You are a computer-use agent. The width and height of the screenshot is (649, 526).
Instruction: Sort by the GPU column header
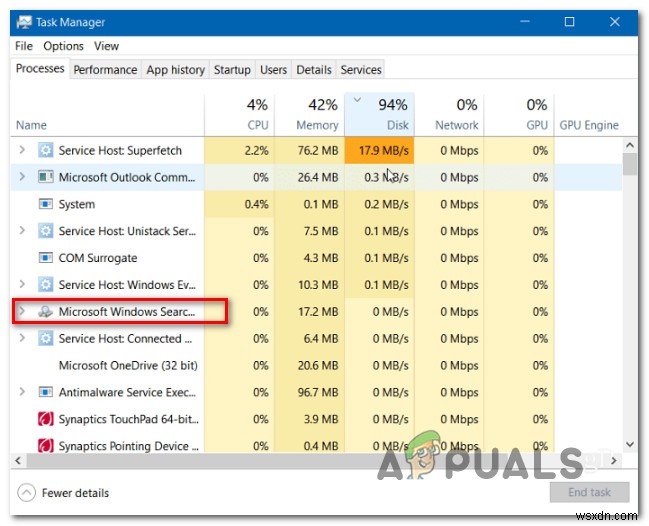(519, 115)
